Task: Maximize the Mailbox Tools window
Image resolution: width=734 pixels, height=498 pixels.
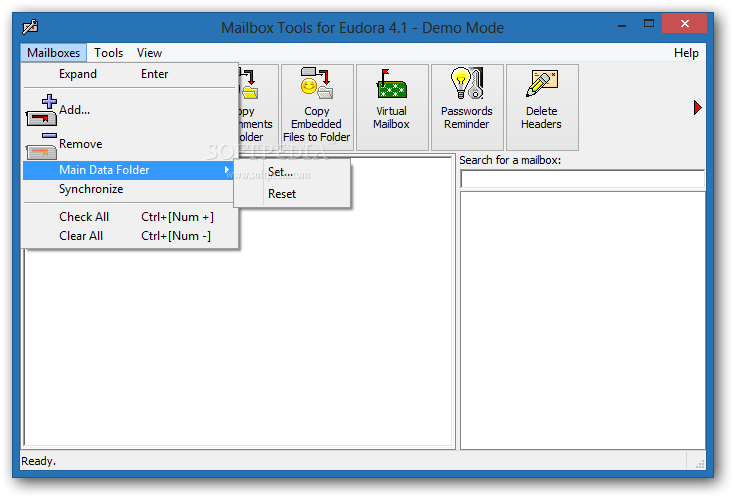Action: (x=649, y=23)
